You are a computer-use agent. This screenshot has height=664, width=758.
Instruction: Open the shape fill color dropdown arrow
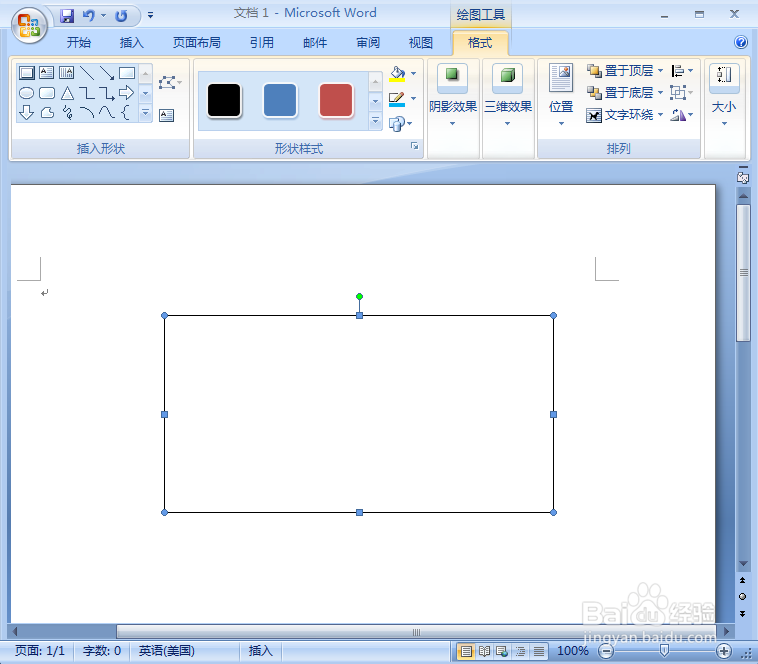coord(413,73)
